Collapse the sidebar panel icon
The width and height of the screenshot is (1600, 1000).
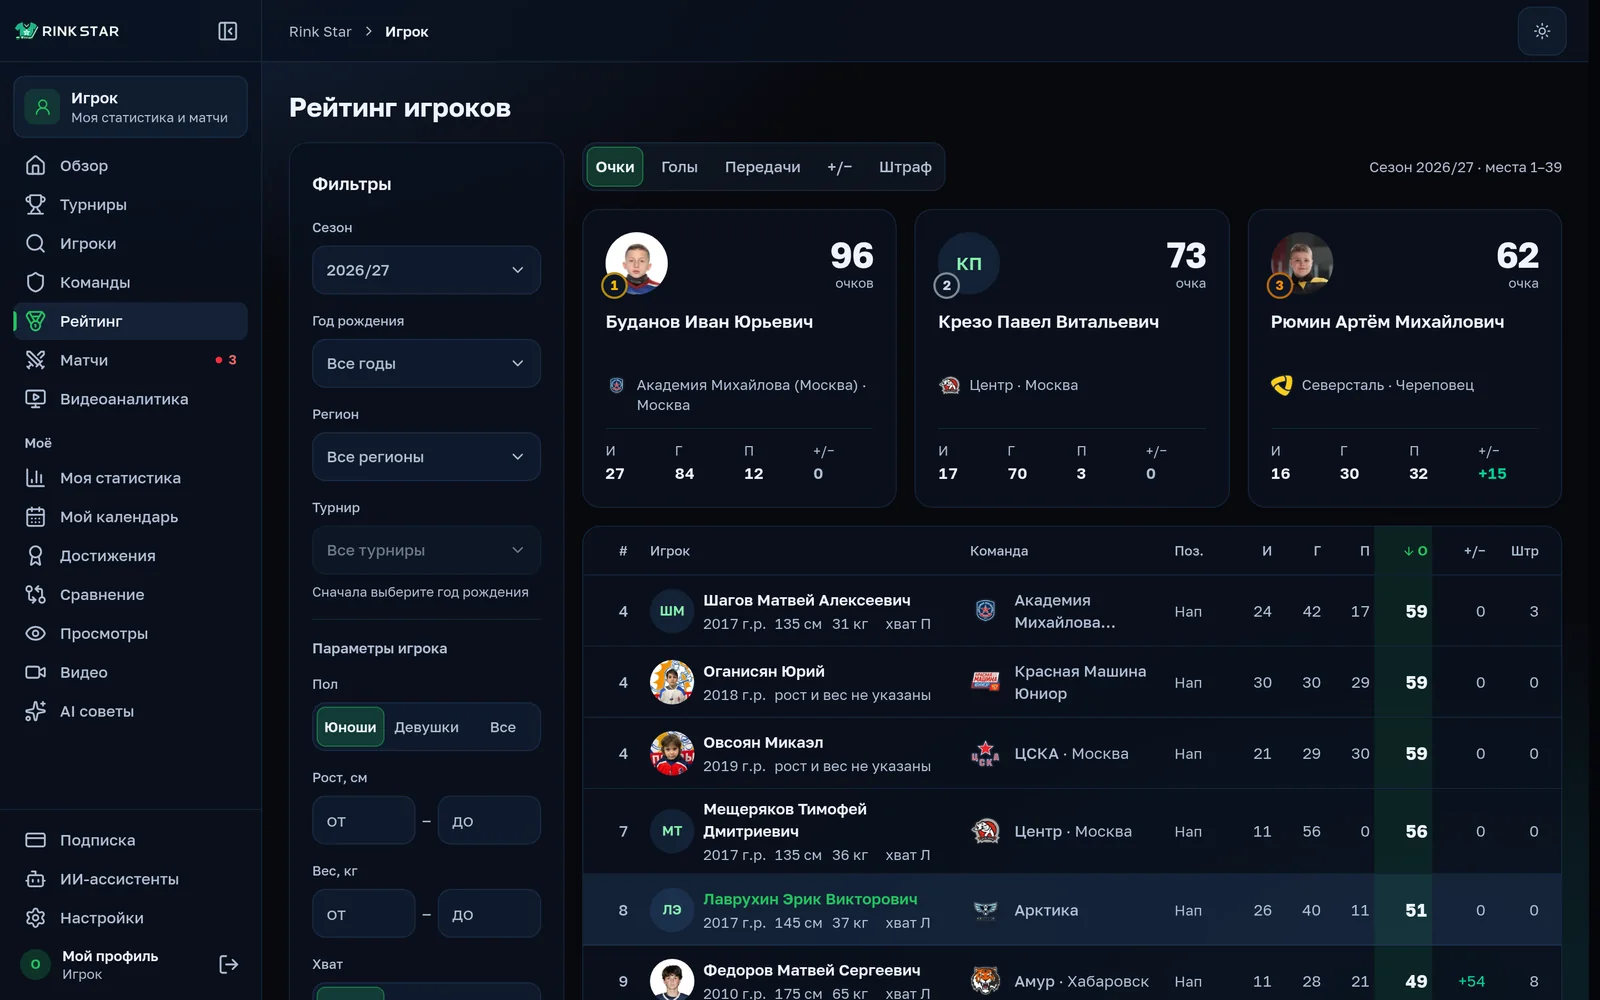click(x=228, y=31)
